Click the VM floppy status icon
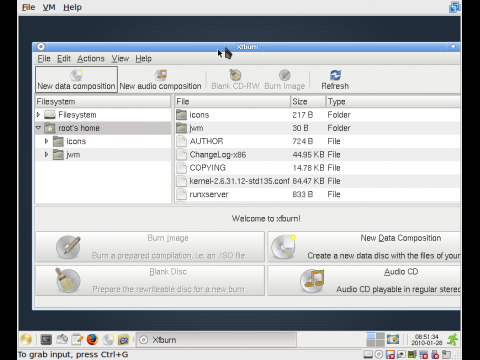Image resolution: width=480 pixels, height=360 pixels. 390,355
